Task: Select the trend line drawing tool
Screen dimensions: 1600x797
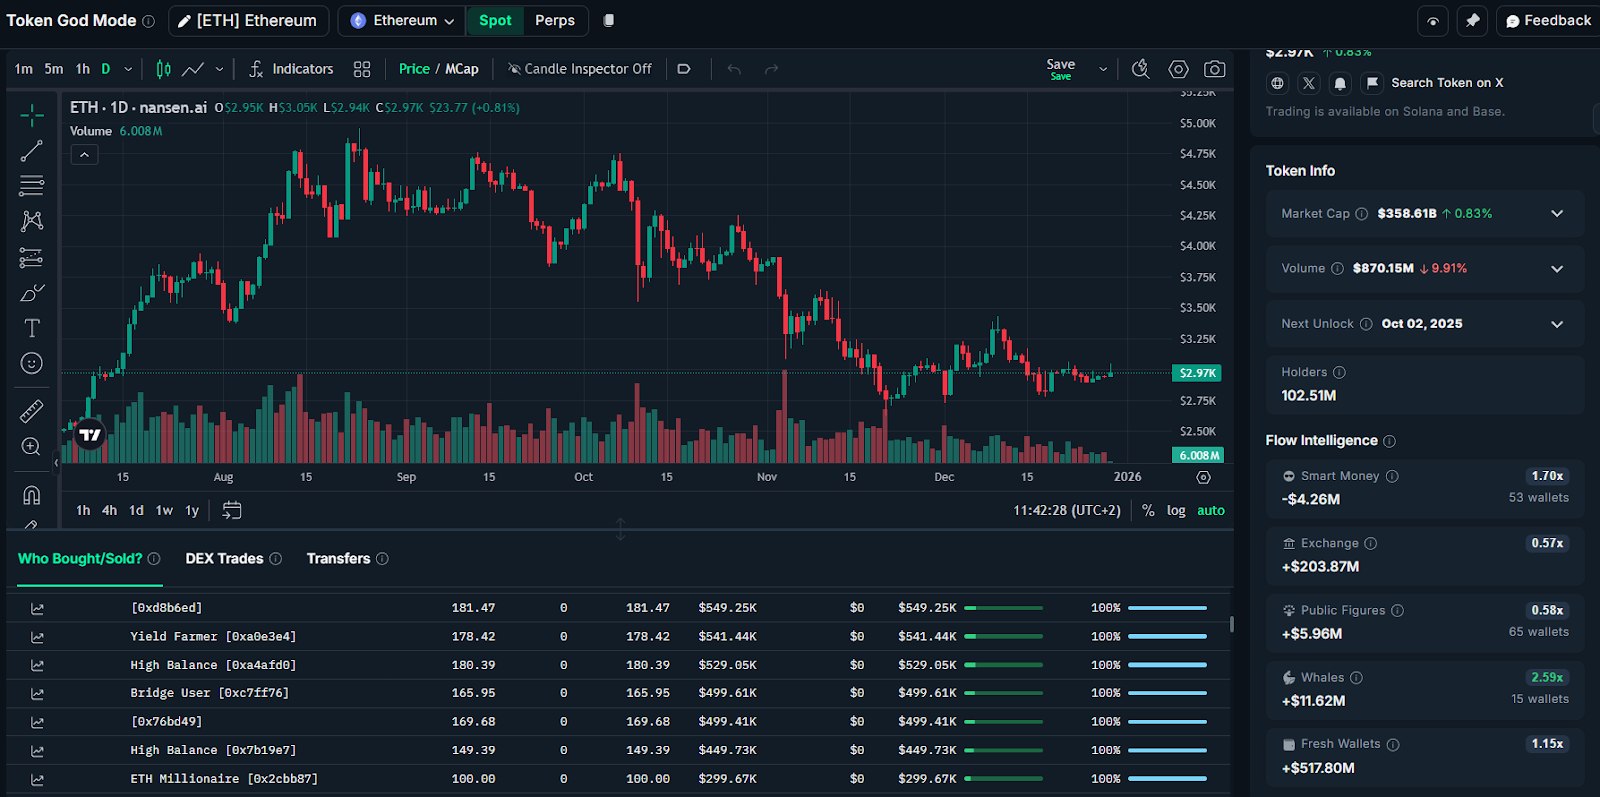Action: coord(32,151)
